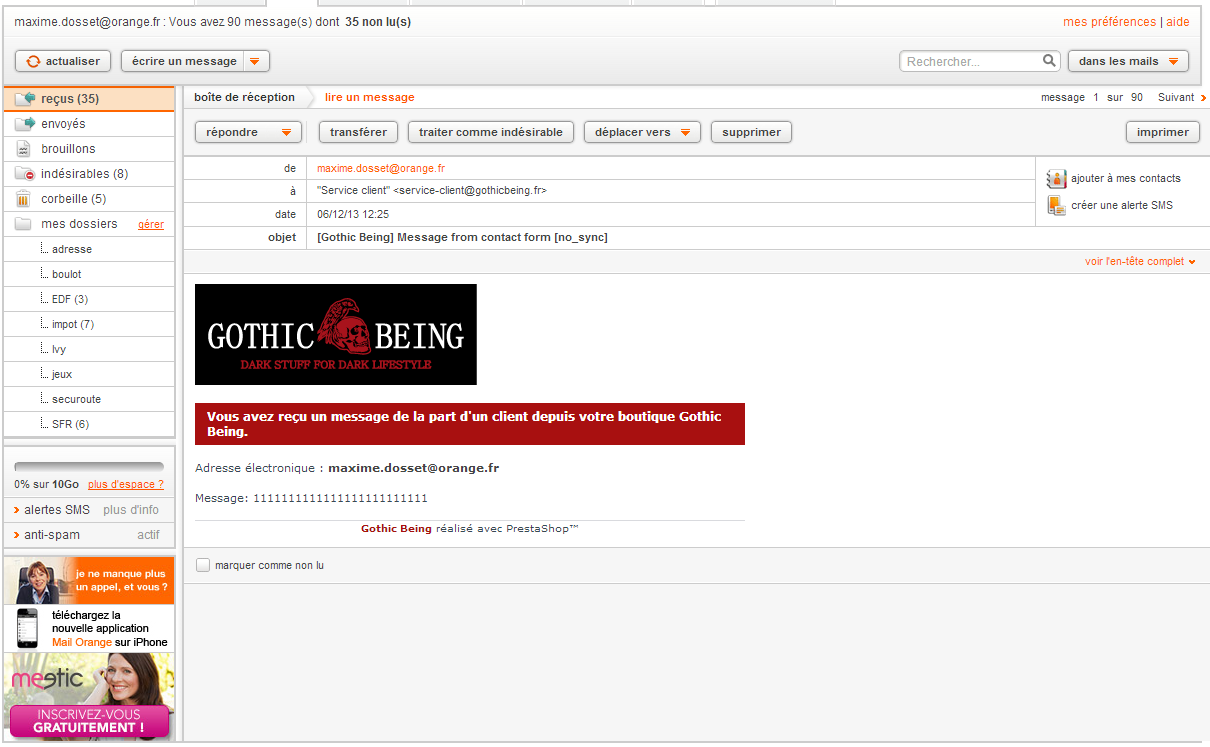
Task: Select the lire un message breadcrumb
Action: [369, 97]
